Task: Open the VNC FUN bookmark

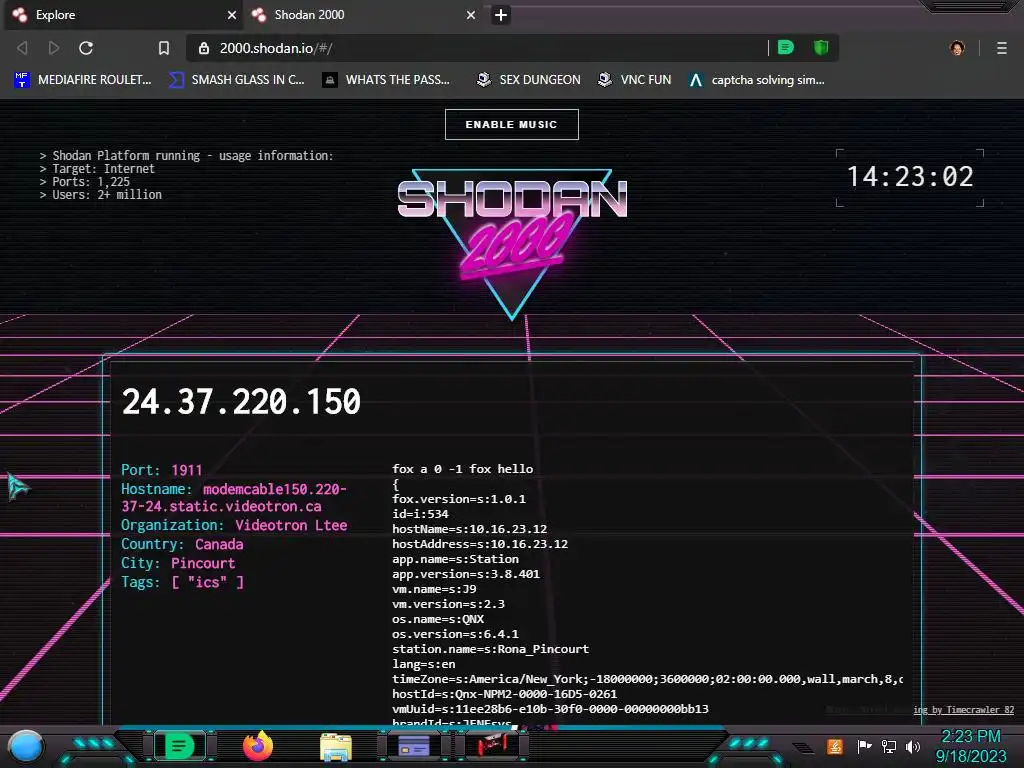Action: [x=634, y=80]
